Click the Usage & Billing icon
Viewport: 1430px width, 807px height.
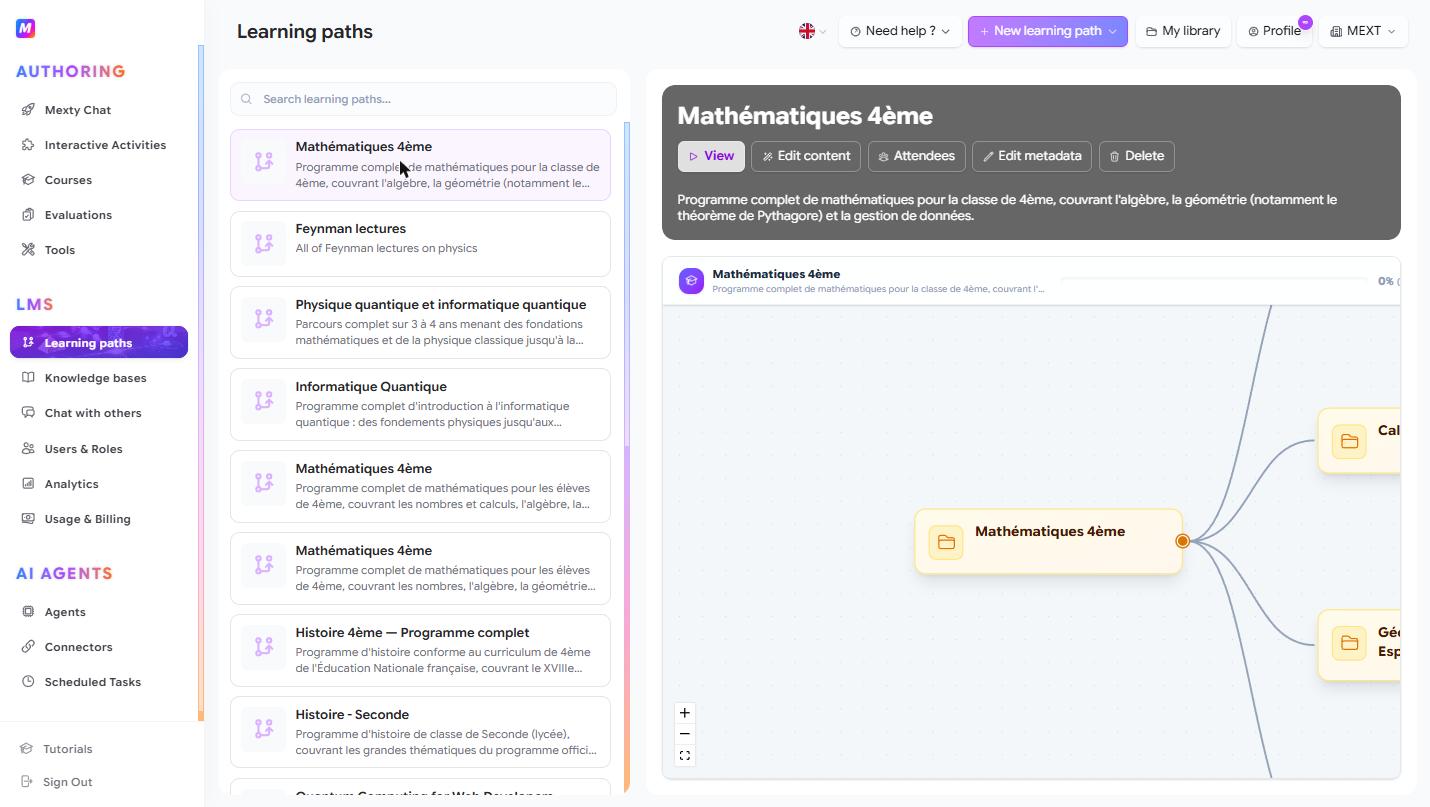[28, 519]
